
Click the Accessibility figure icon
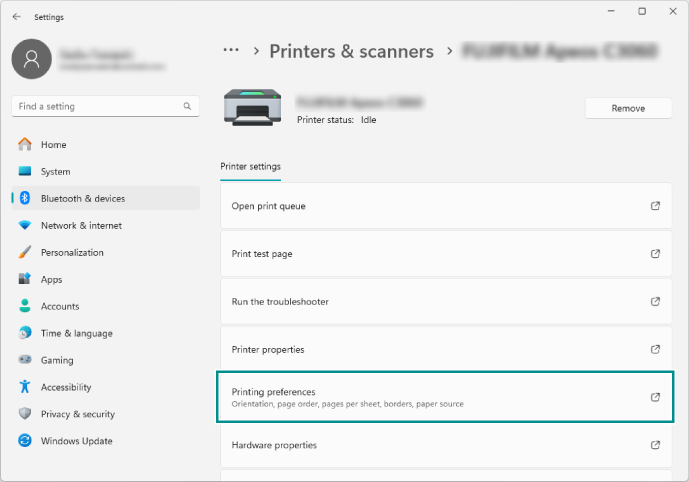tap(25, 388)
